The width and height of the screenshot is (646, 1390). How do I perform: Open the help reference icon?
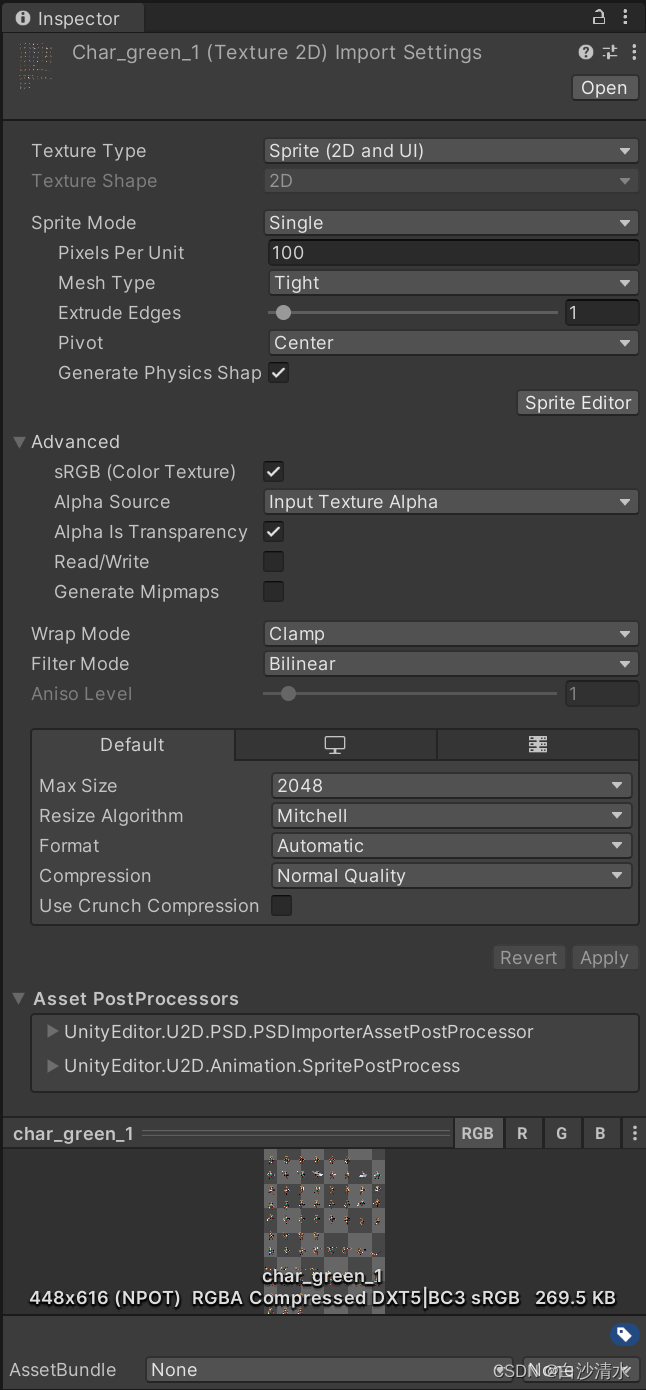click(586, 53)
